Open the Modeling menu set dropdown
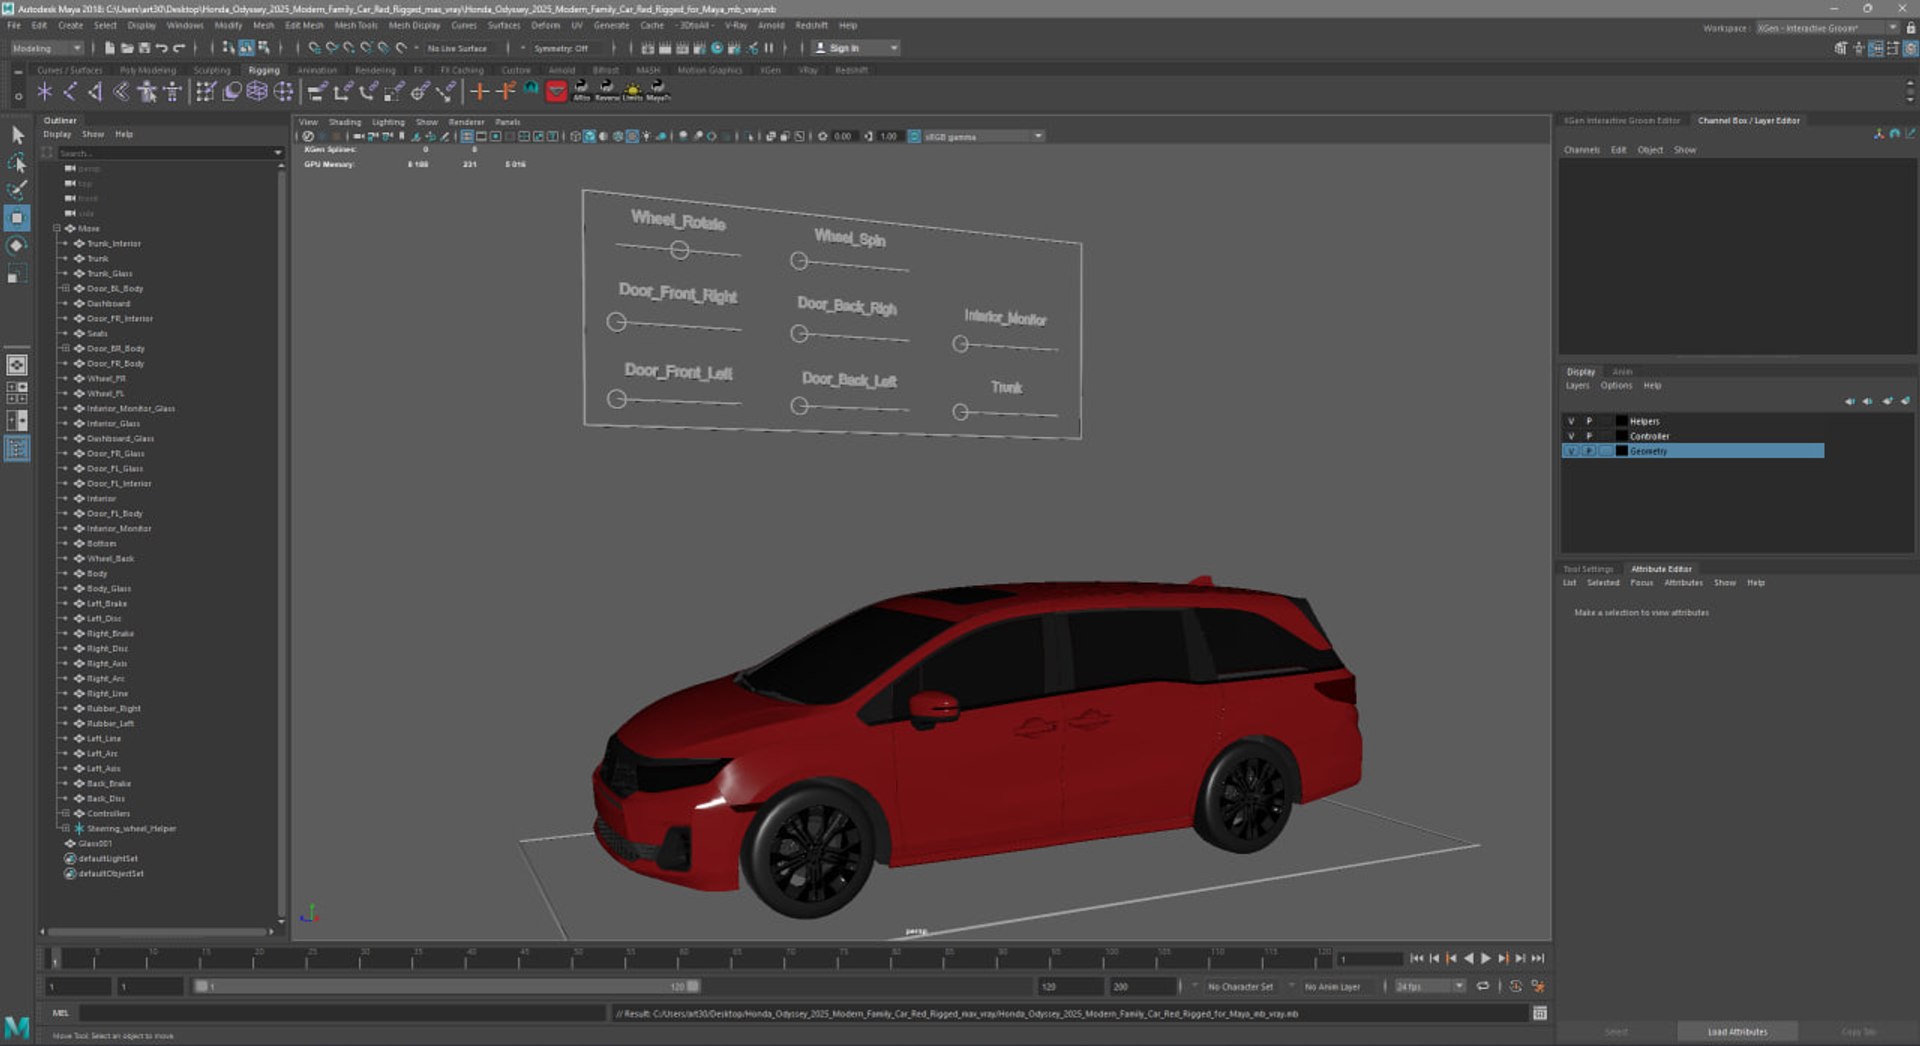The width and height of the screenshot is (1920, 1046). [47, 48]
